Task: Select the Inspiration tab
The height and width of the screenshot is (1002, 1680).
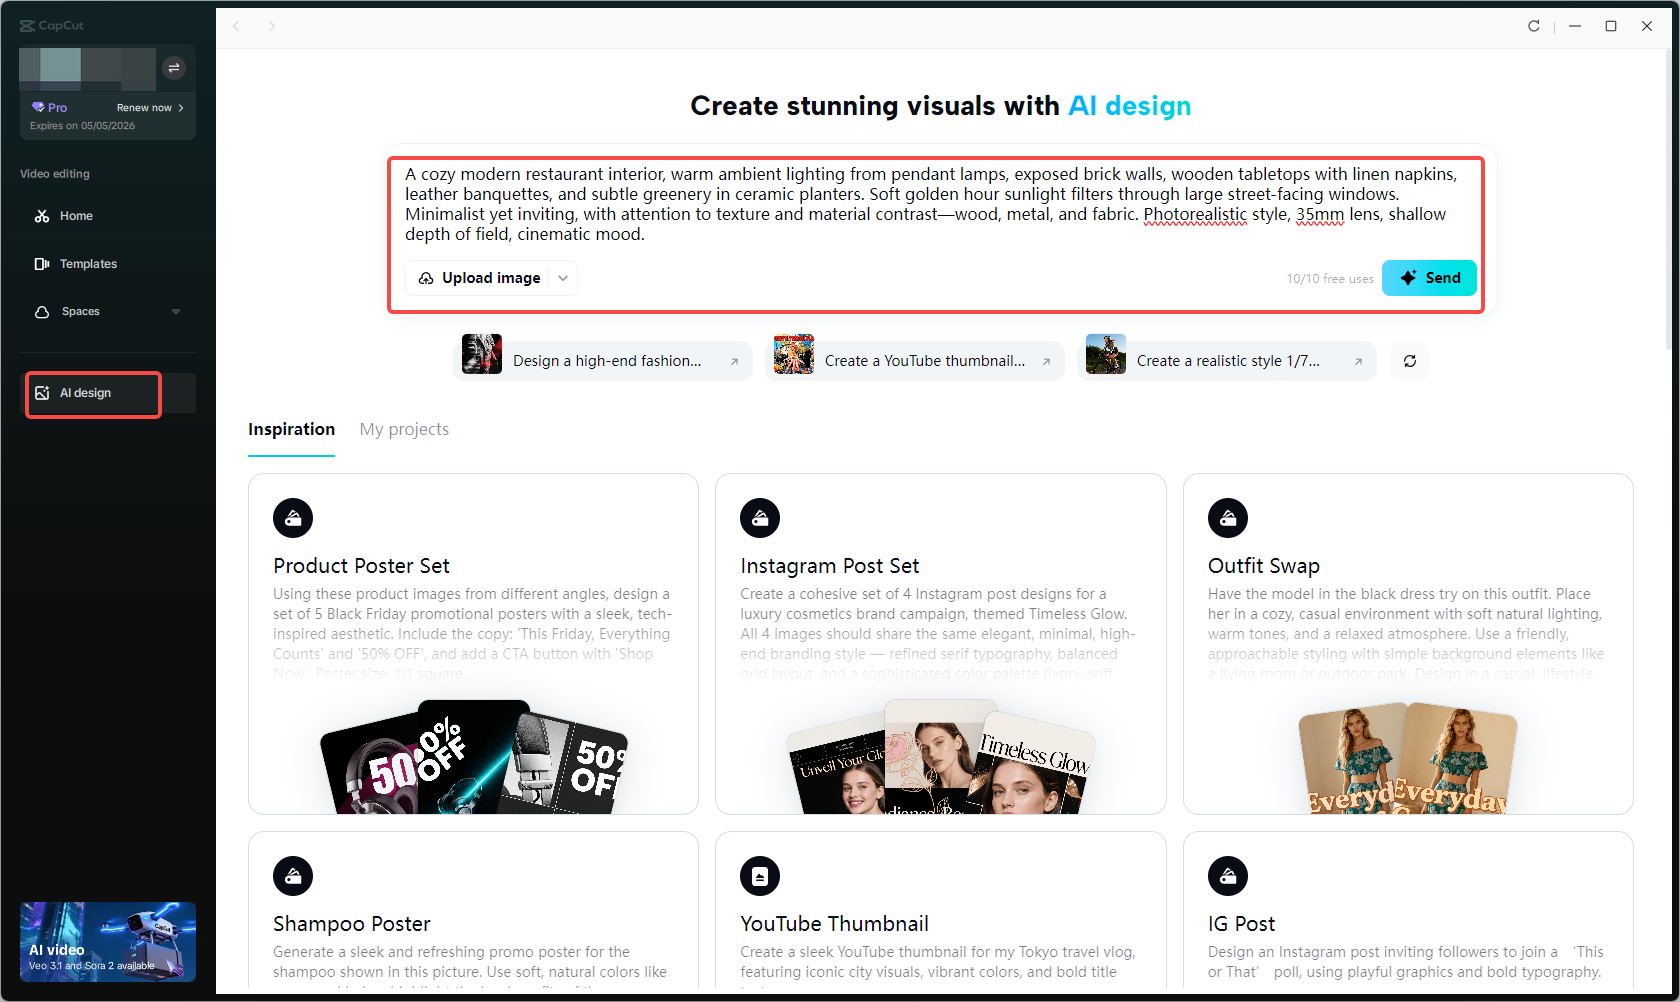Action: point(291,429)
